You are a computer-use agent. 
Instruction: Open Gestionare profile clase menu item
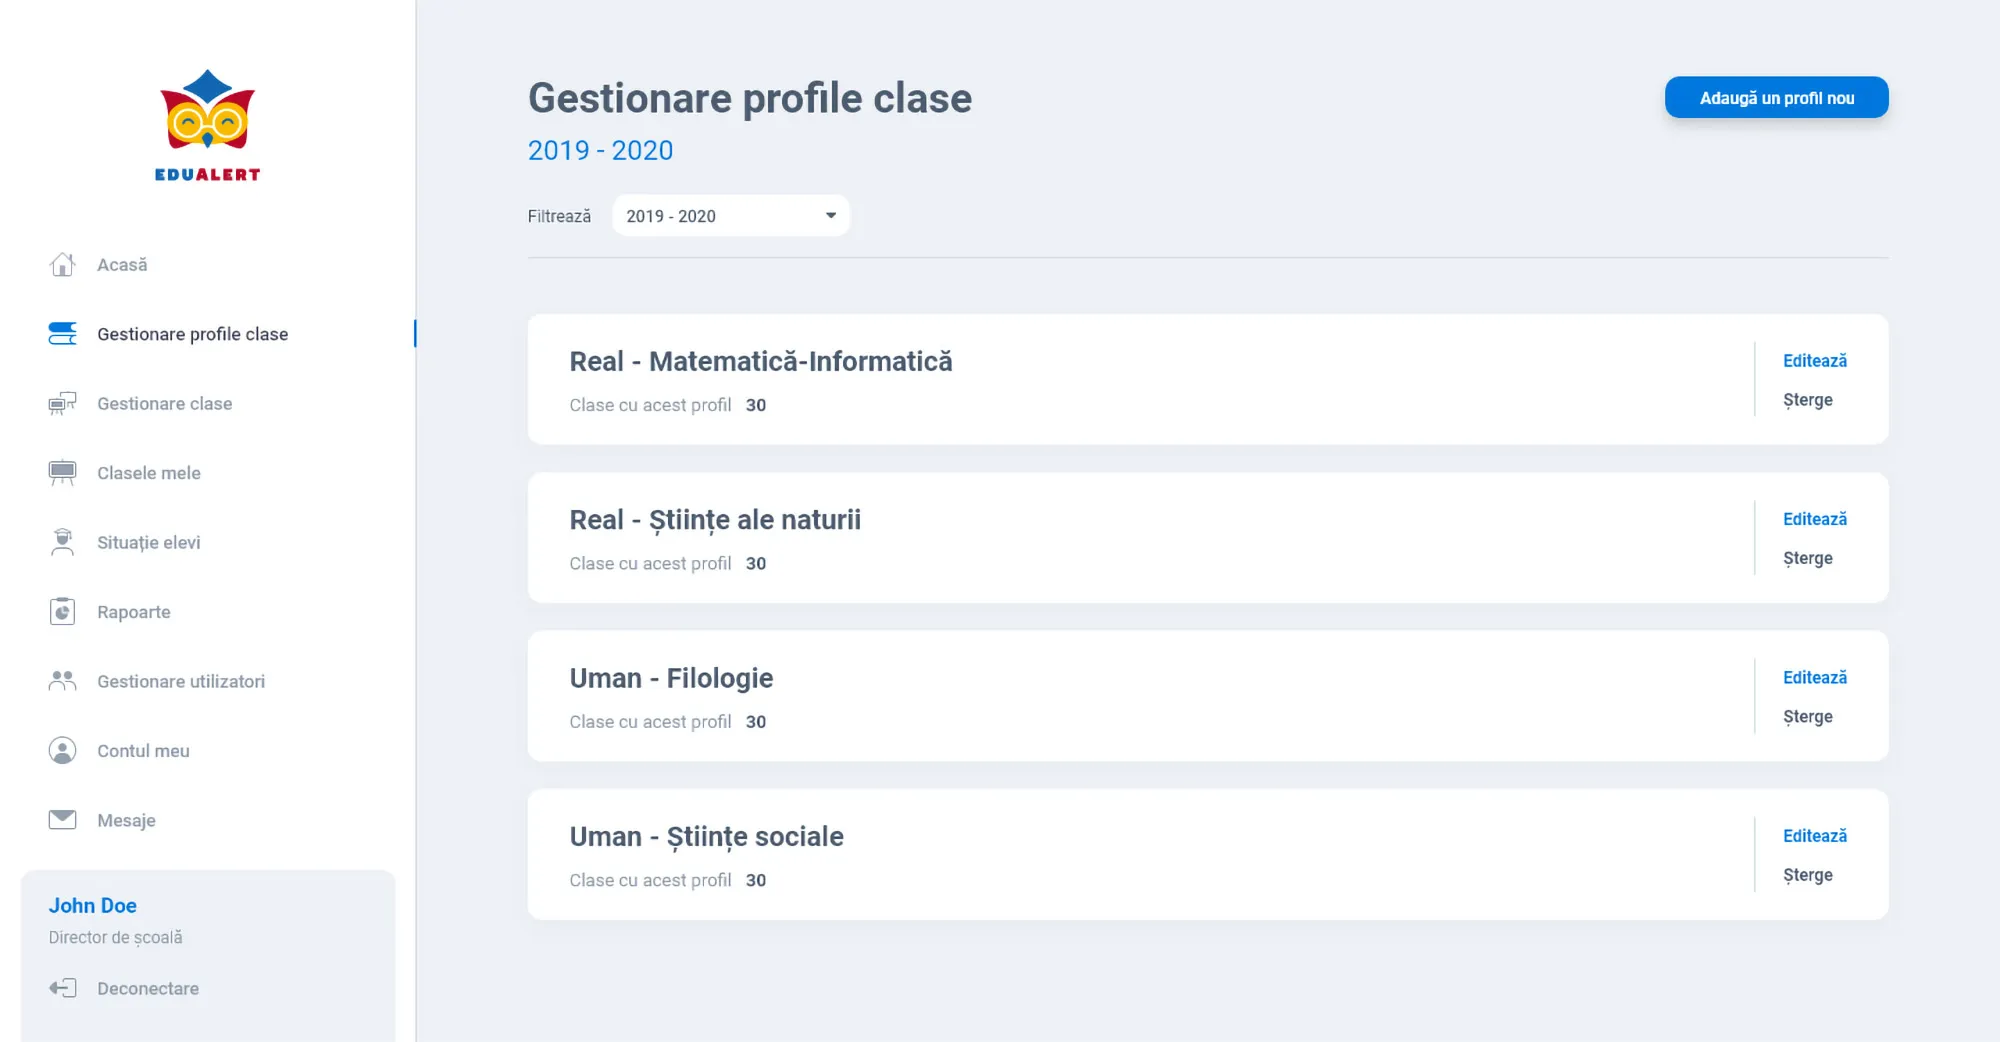point(192,334)
